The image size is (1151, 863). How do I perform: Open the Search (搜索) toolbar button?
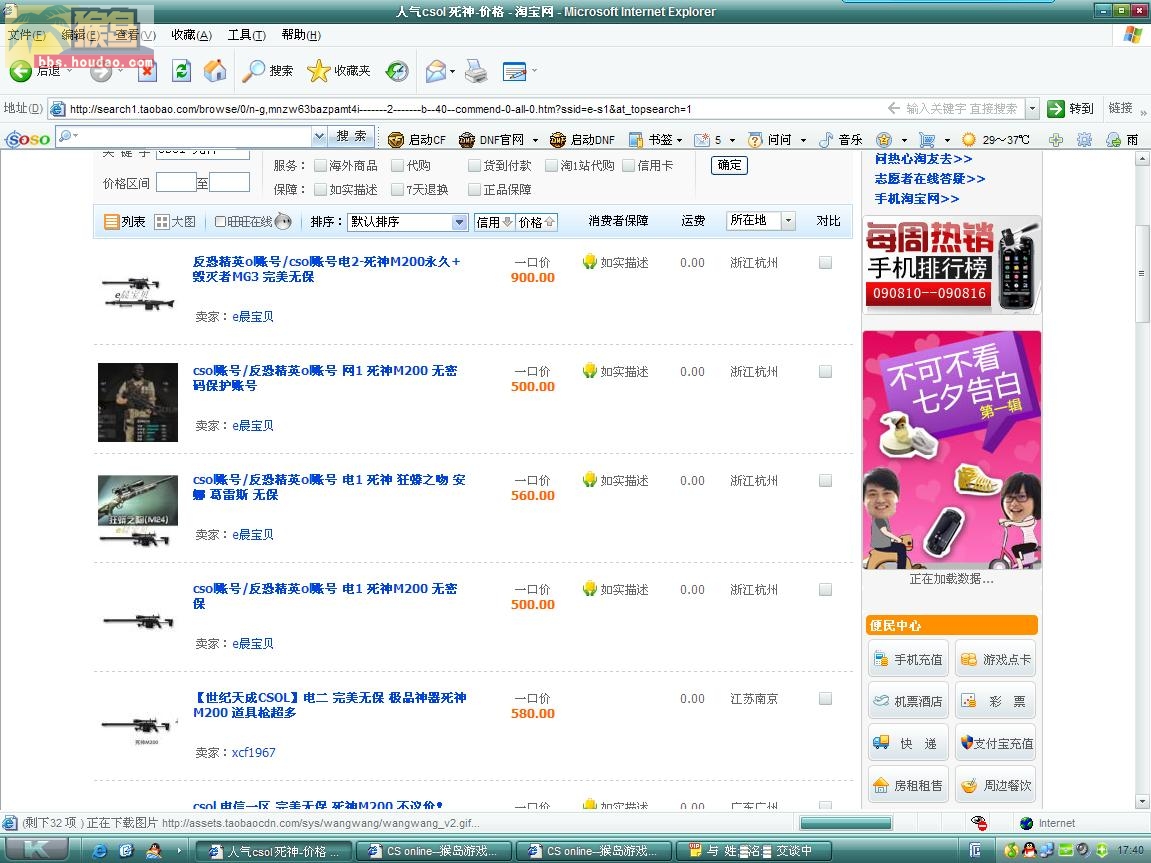pos(268,70)
